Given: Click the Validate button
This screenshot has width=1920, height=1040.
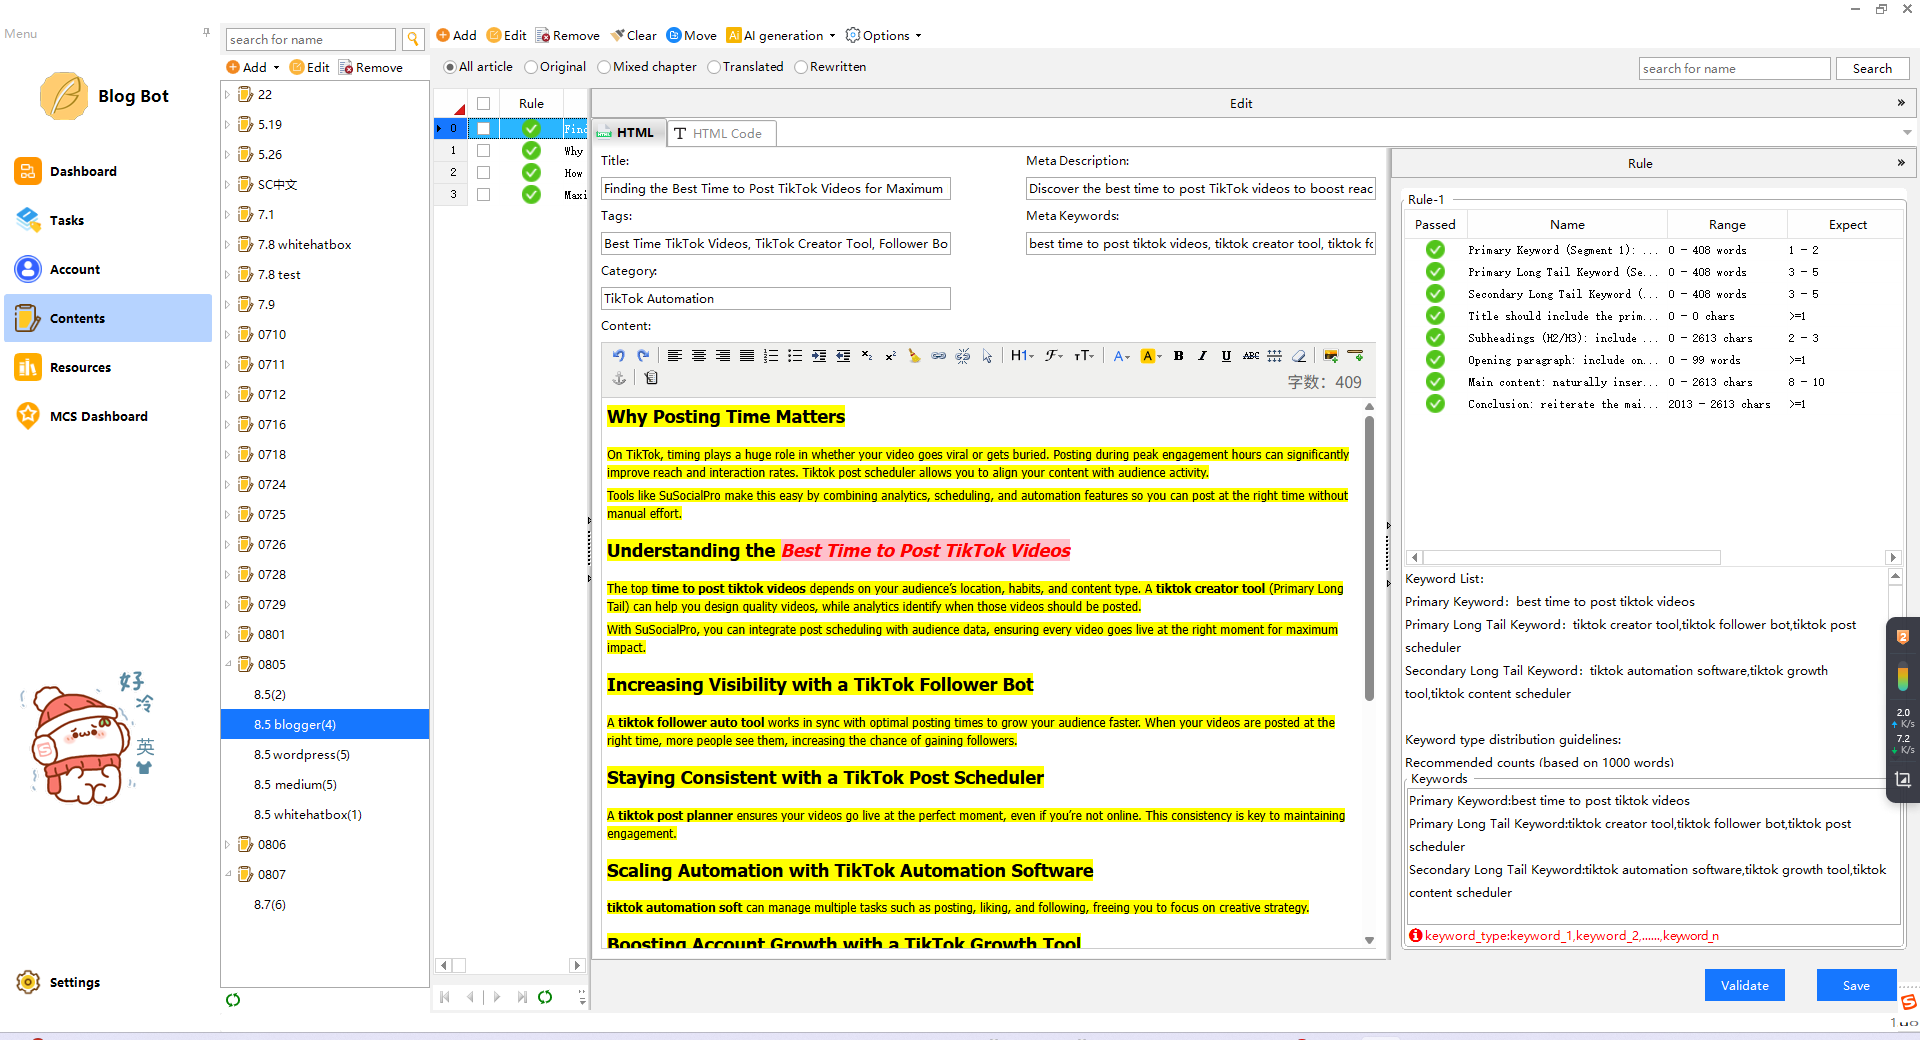Looking at the screenshot, I should click(1744, 985).
